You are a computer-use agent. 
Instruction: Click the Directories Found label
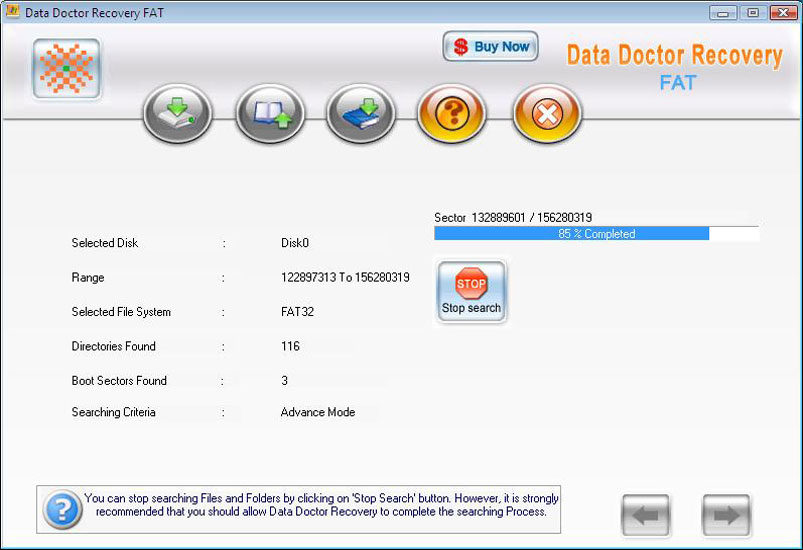pos(114,346)
